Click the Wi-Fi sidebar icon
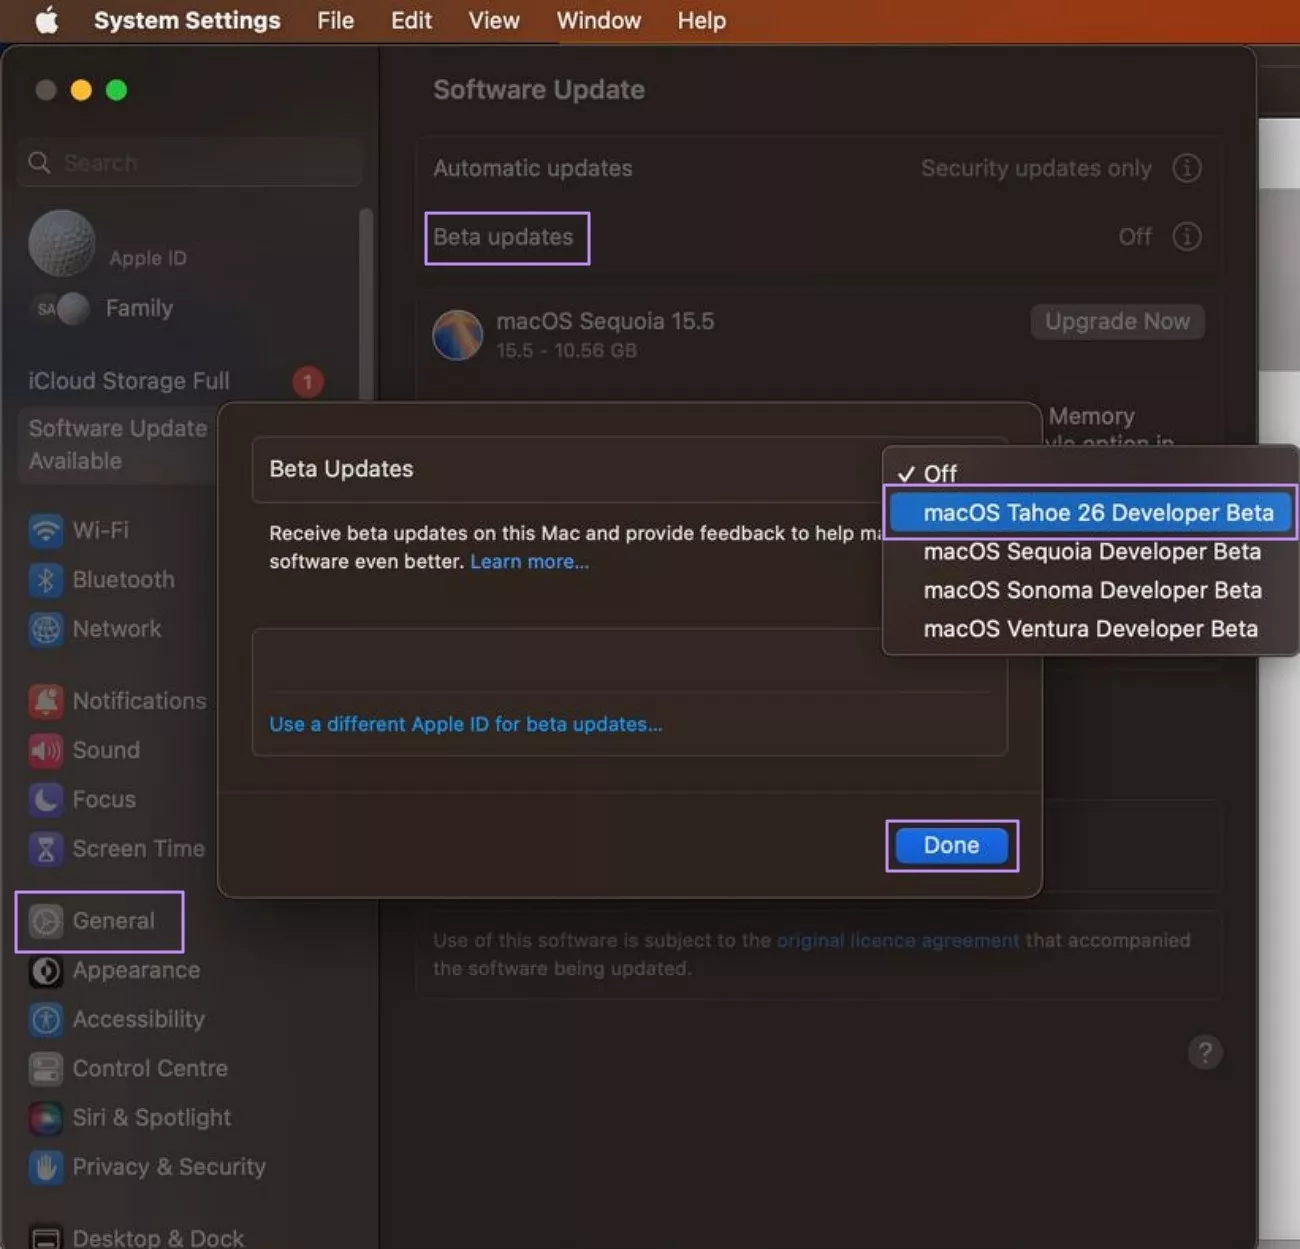 46,530
